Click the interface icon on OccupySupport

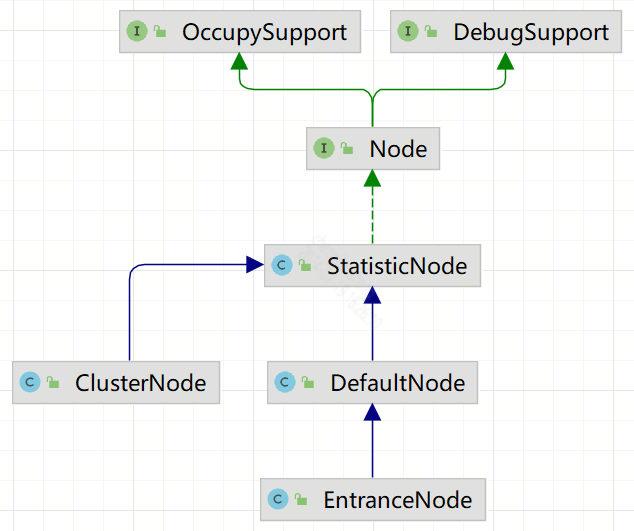click(137, 31)
